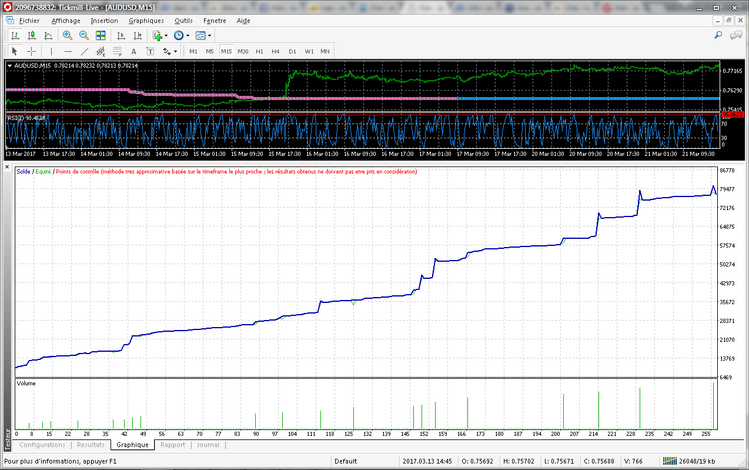The image size is (749, 470).
Task: Switch chart to candlestick display
Action: (32, 36)
